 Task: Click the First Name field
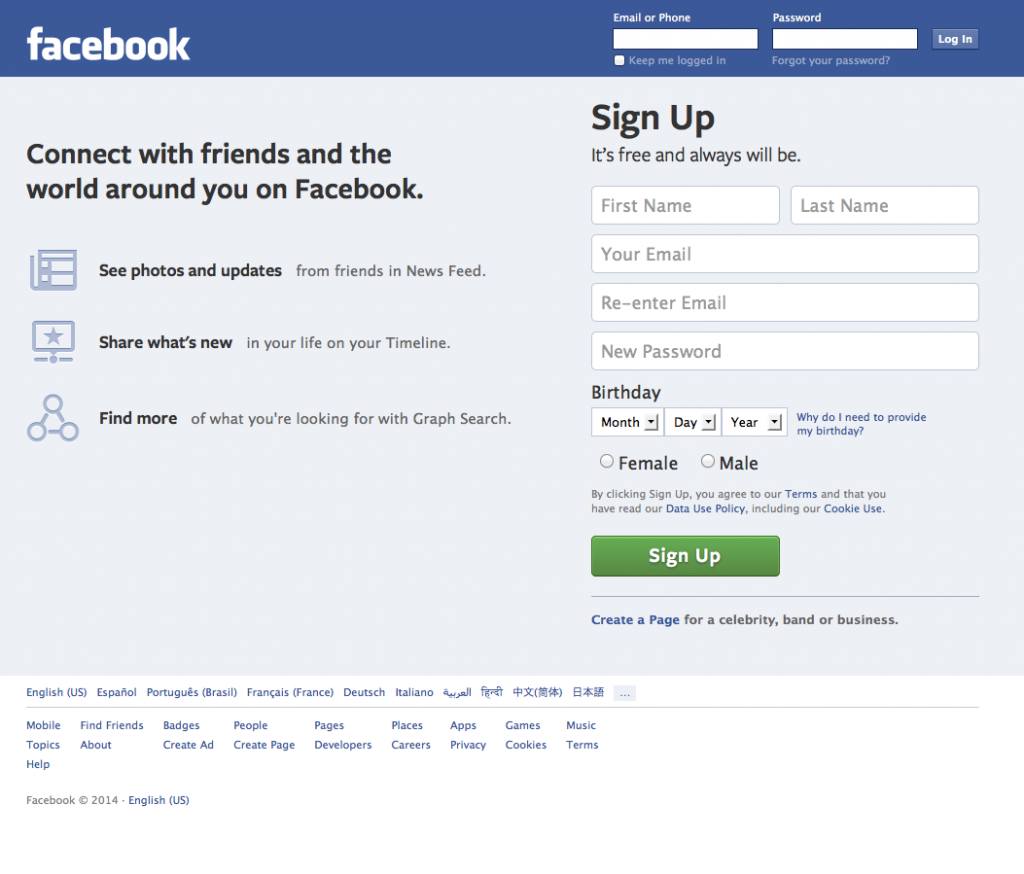[x=685, y=205]
